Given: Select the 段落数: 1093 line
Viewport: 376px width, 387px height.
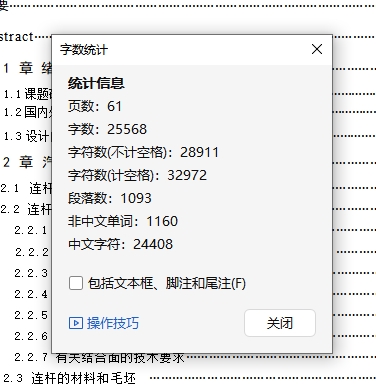Looking at the screenshot, I should pyautogui.click(x=110, y=198).
